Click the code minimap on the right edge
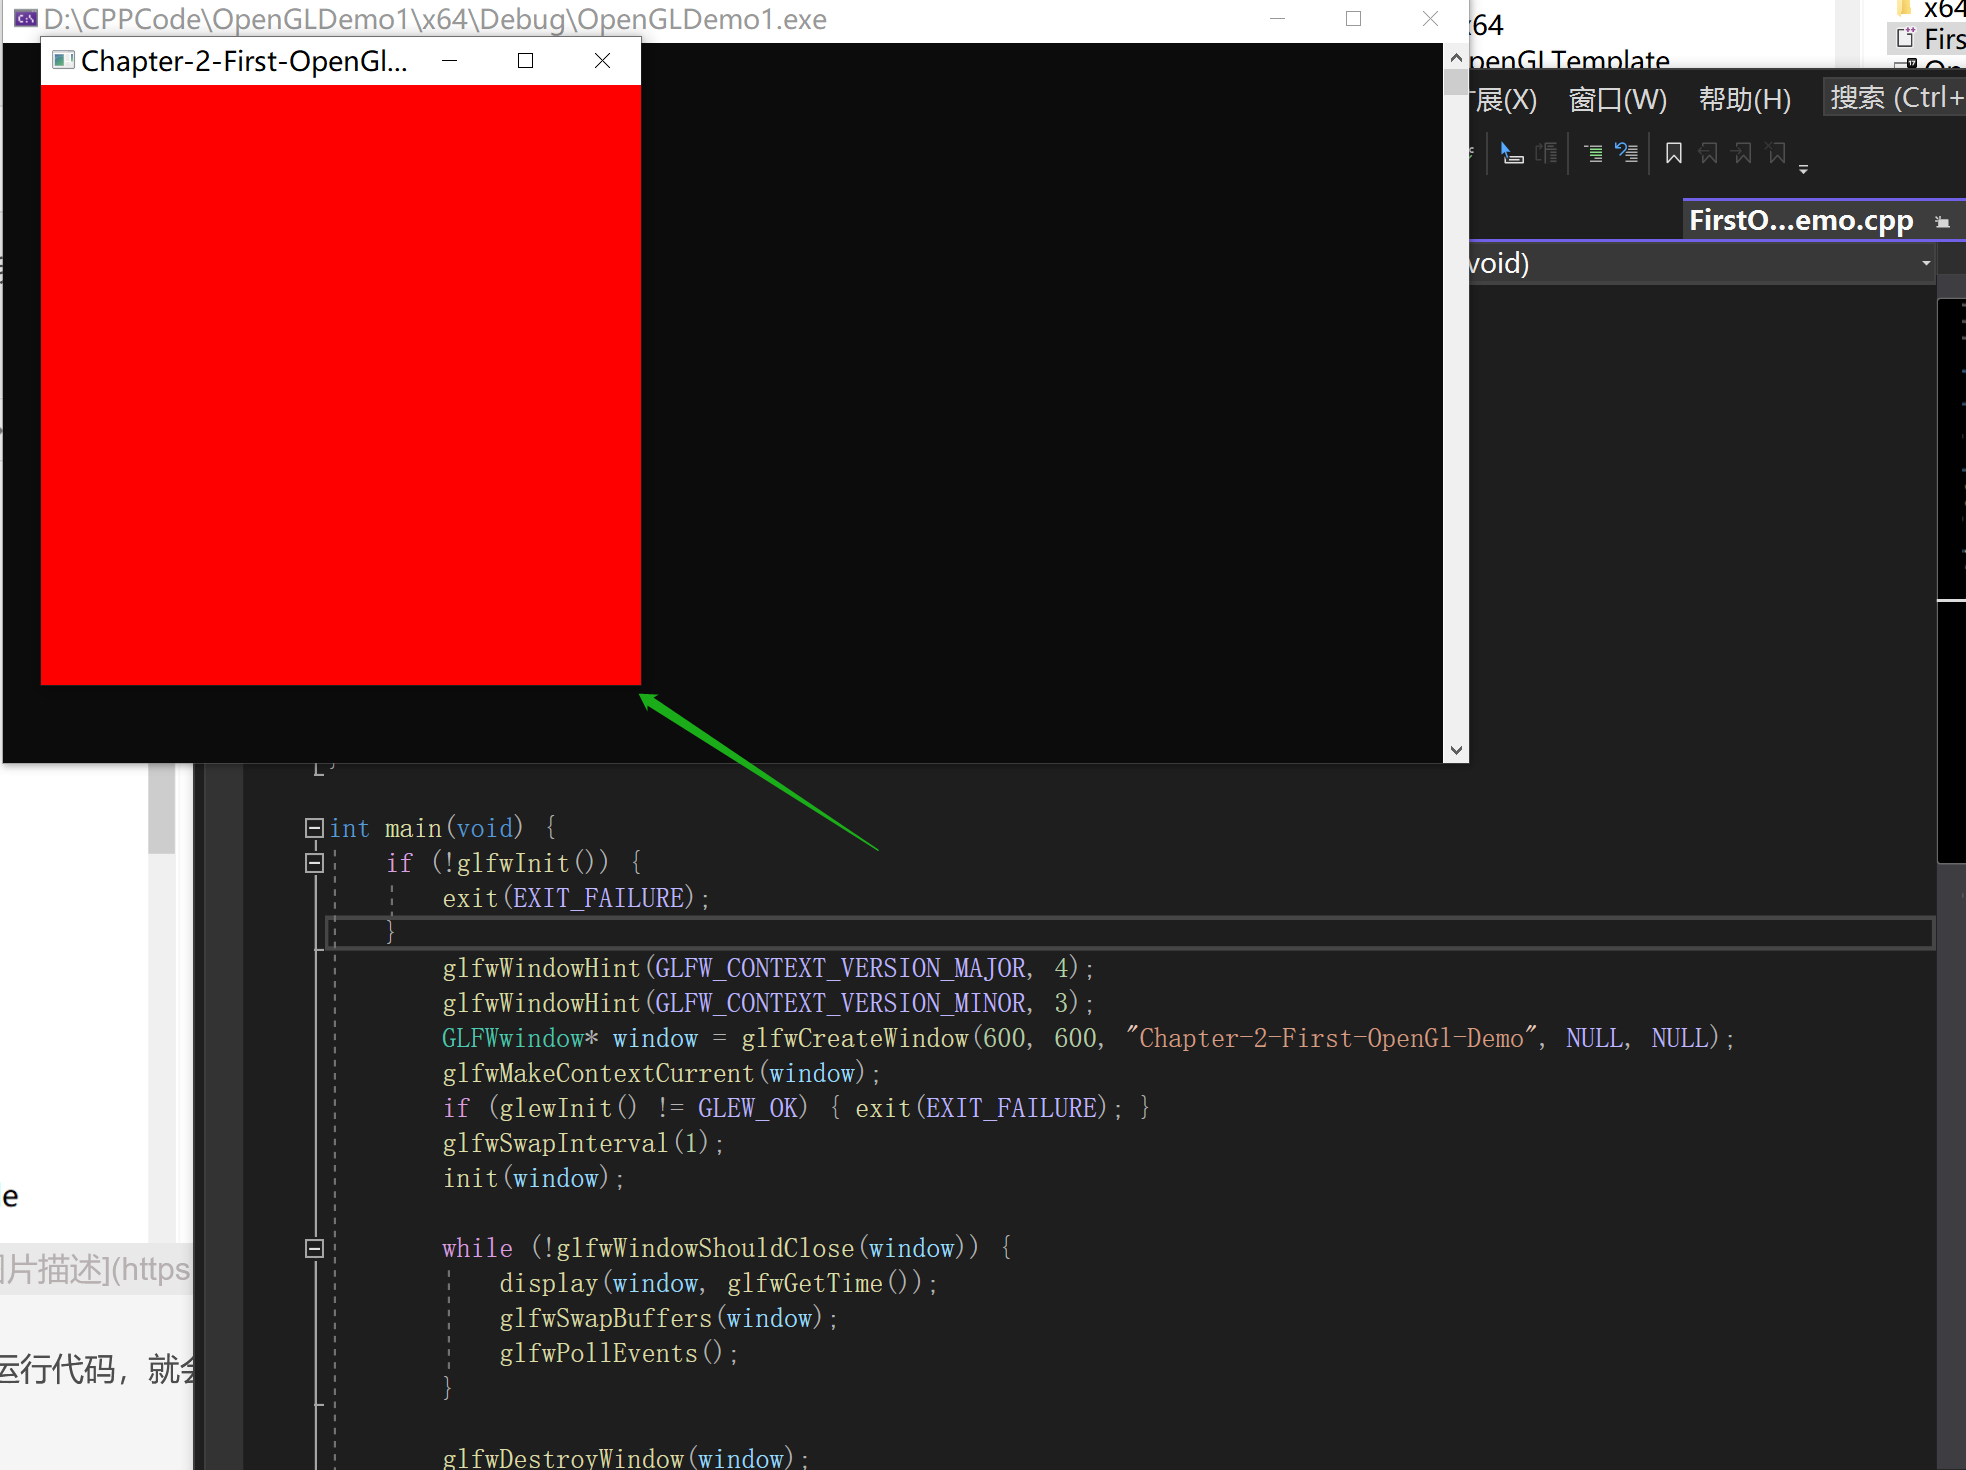Image resolution: width=1966 pixels, height=1470 pixels. click(1951, 580)
